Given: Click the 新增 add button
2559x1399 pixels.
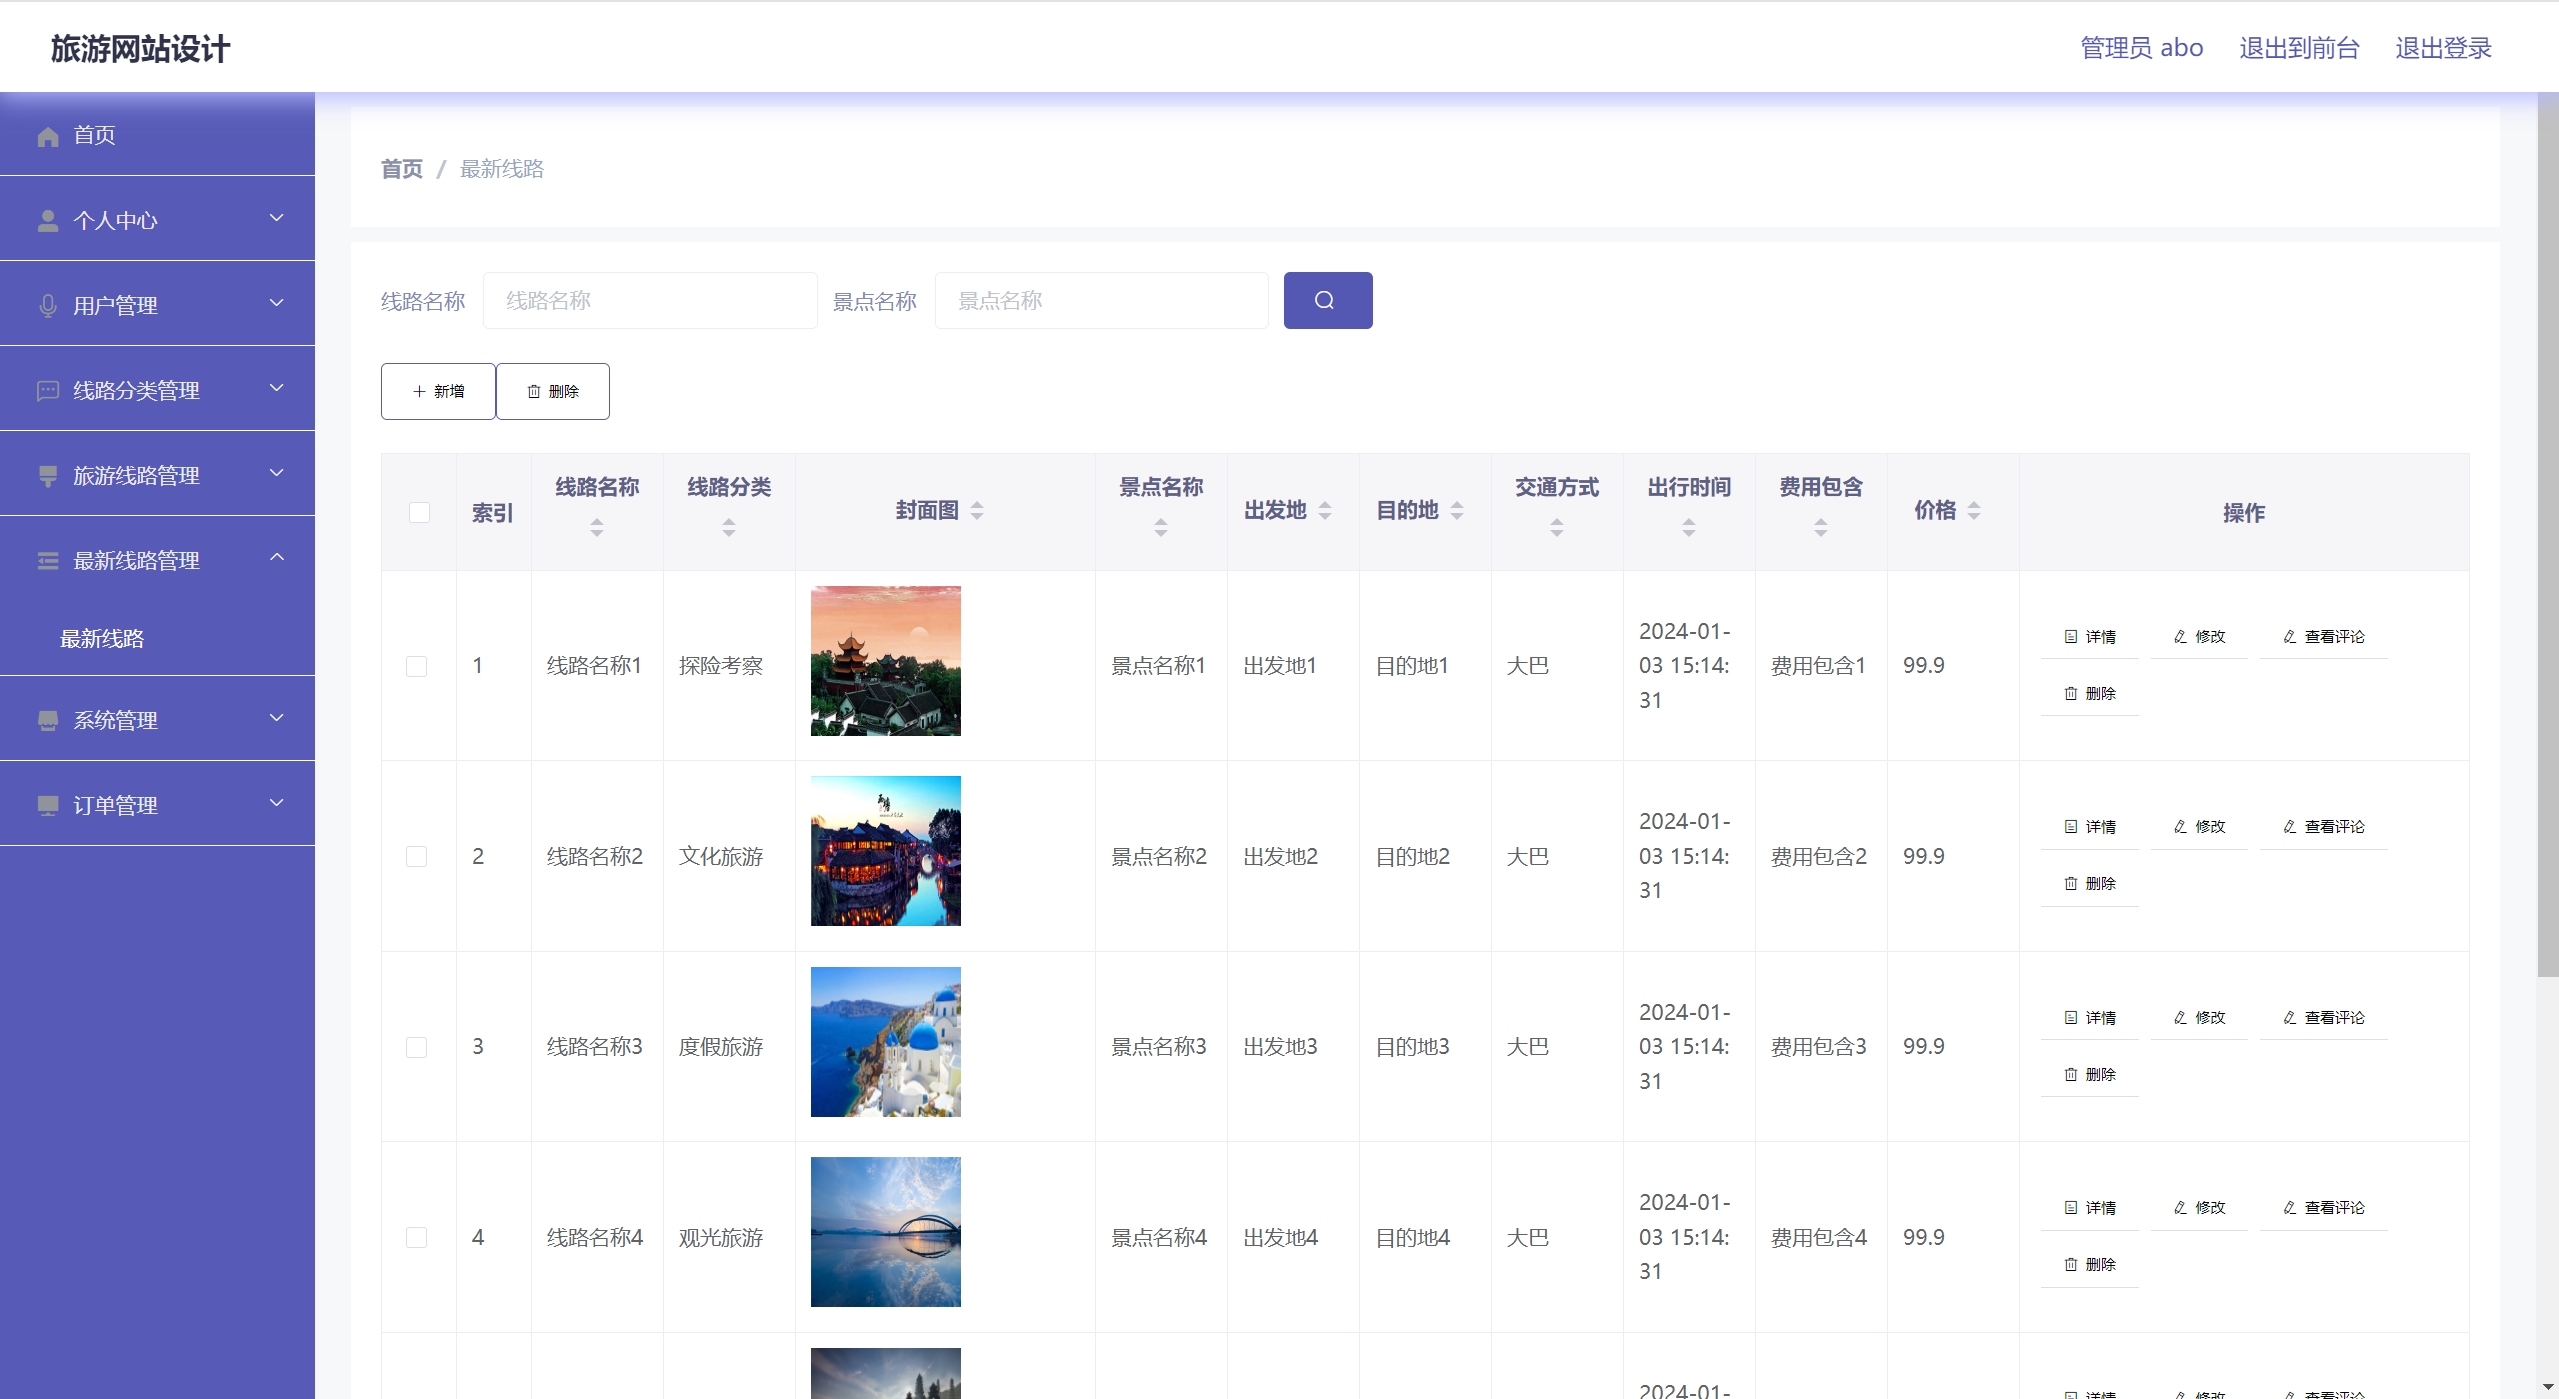Looking at the screenshot, I should 438,391.
